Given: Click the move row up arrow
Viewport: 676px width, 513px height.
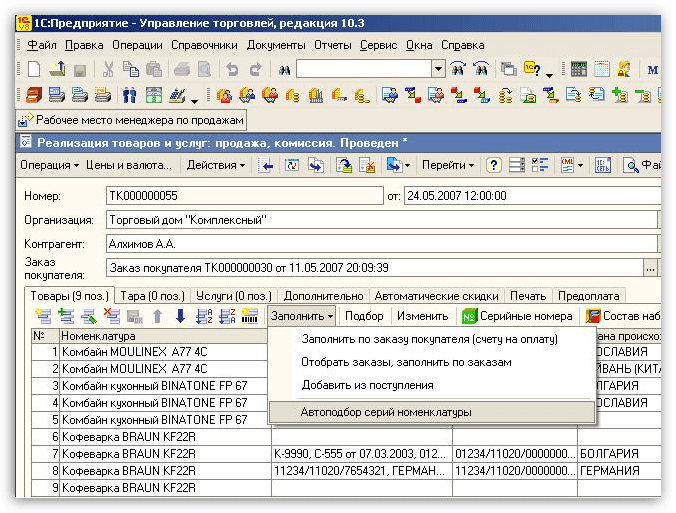Looking at the screenshot, I should coord(158,316).
